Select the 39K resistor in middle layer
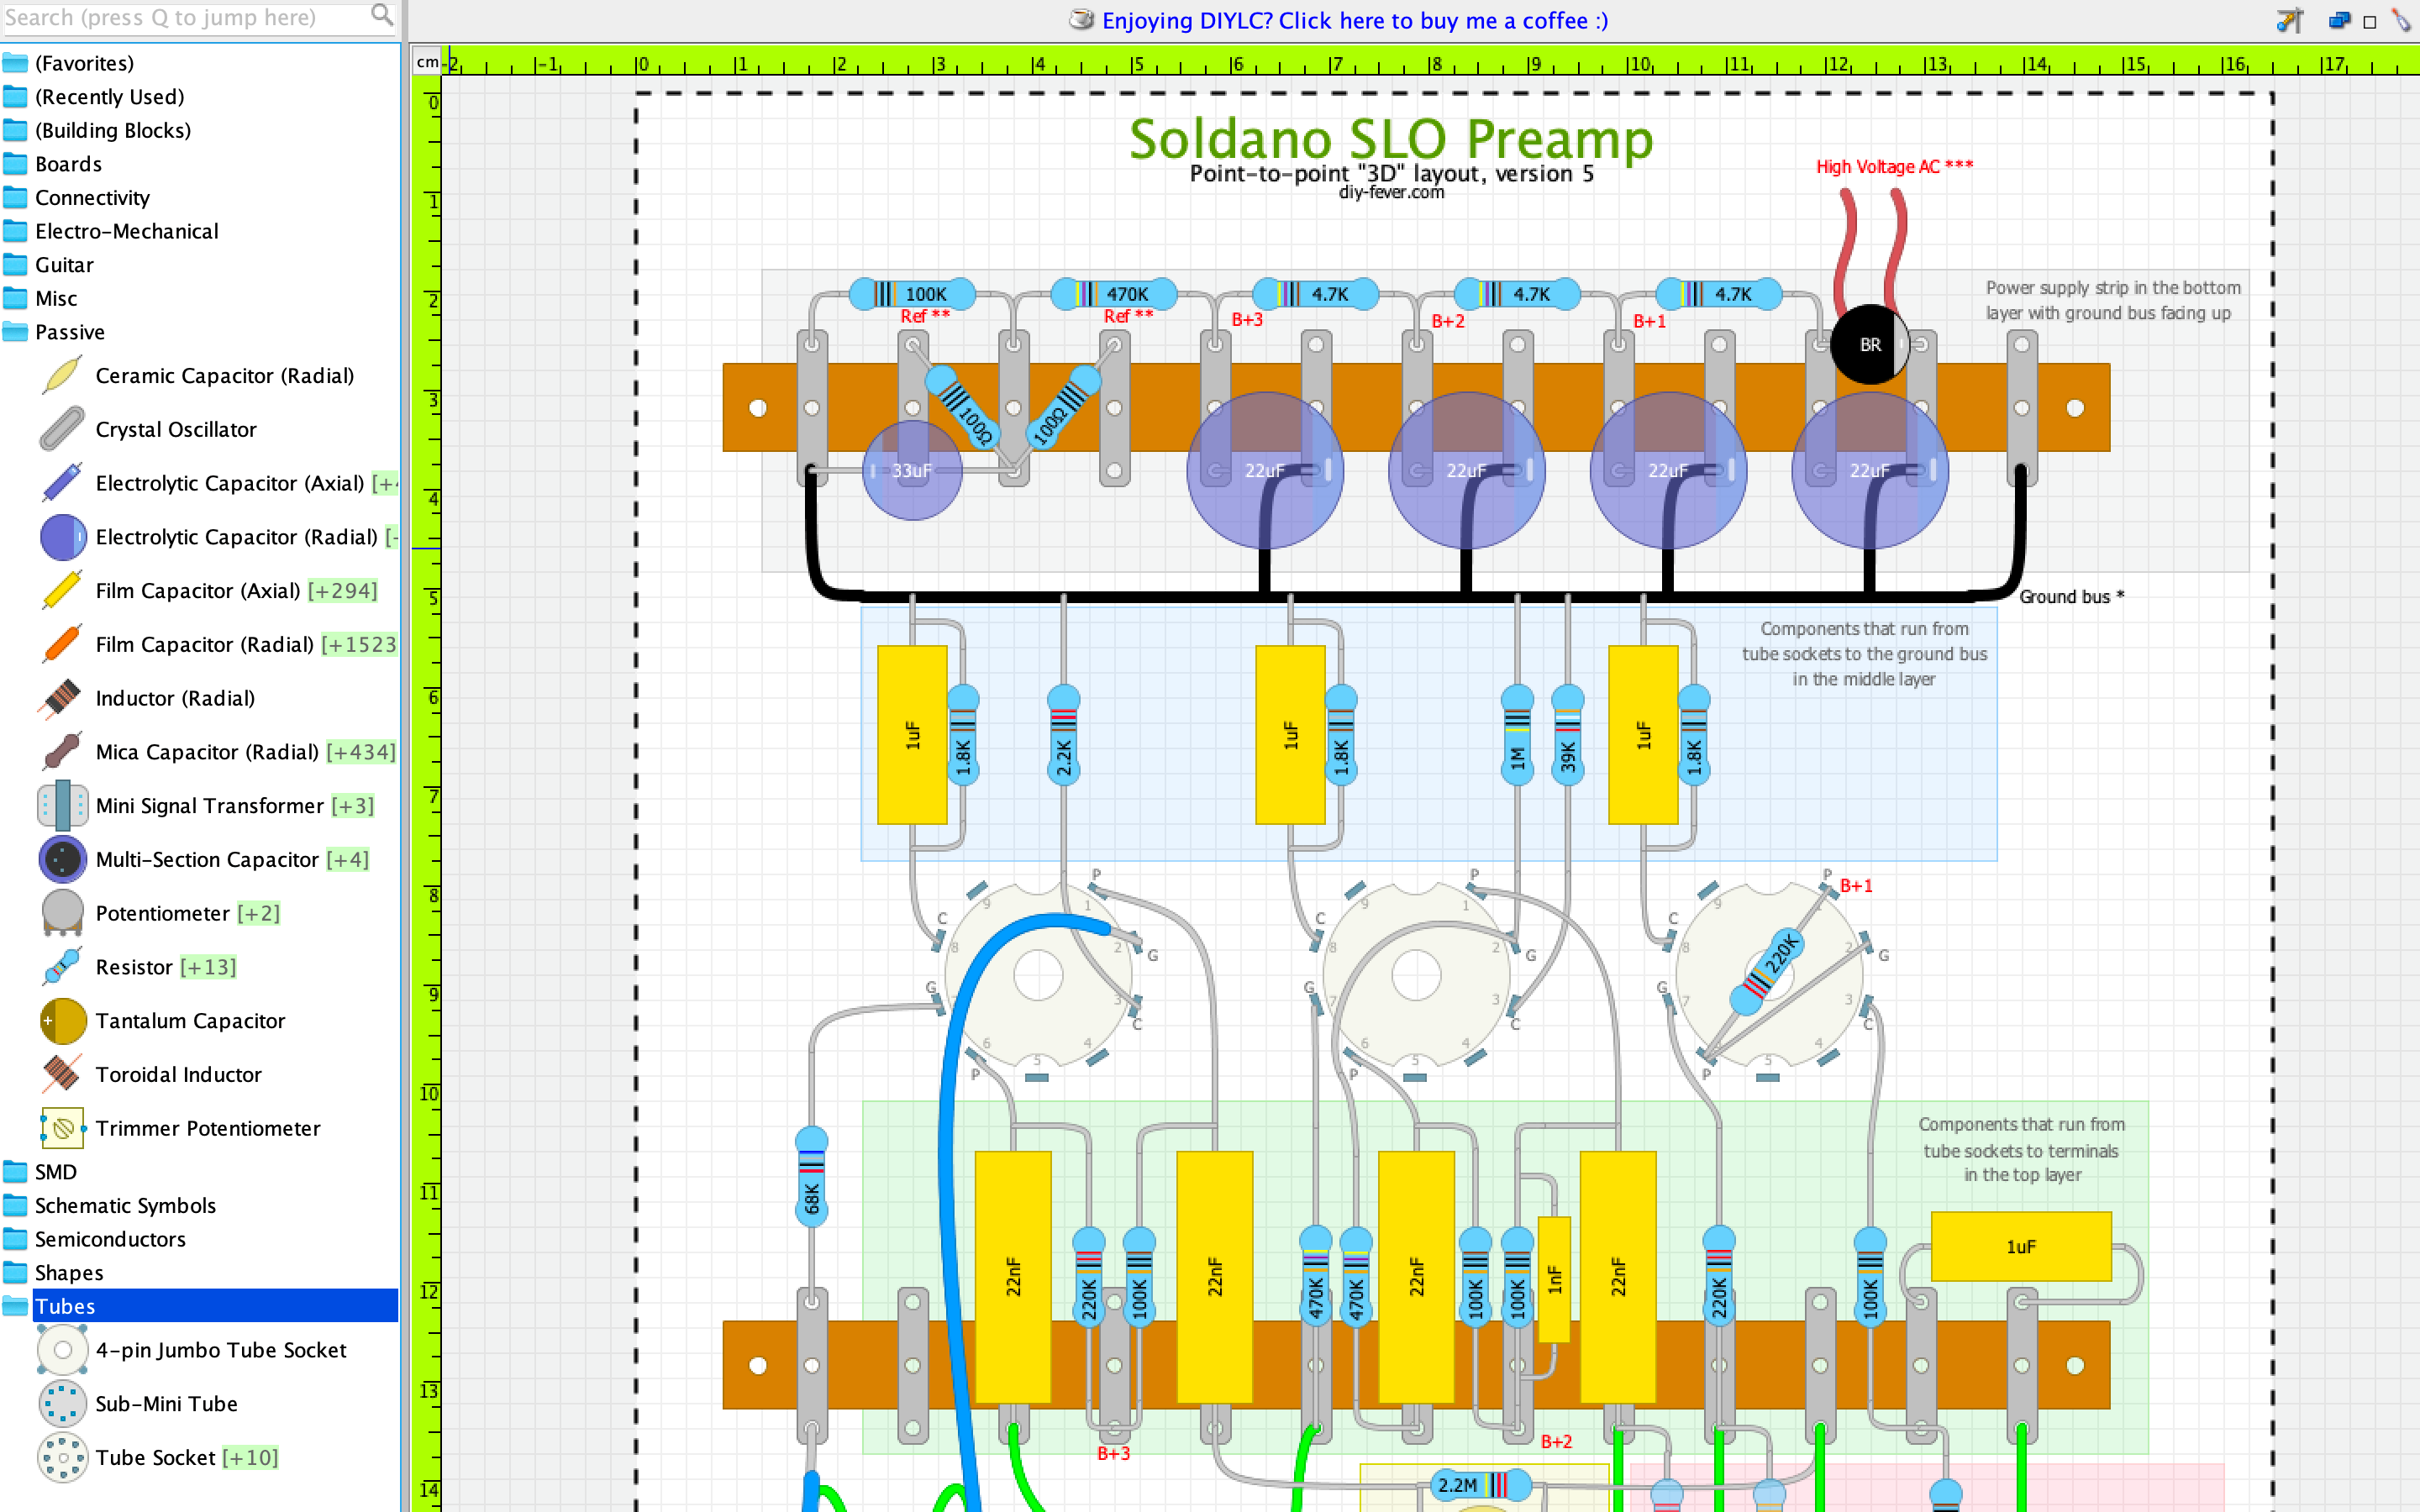2420x1512 pixels. pyautogui.click(x=1567, y=735)
